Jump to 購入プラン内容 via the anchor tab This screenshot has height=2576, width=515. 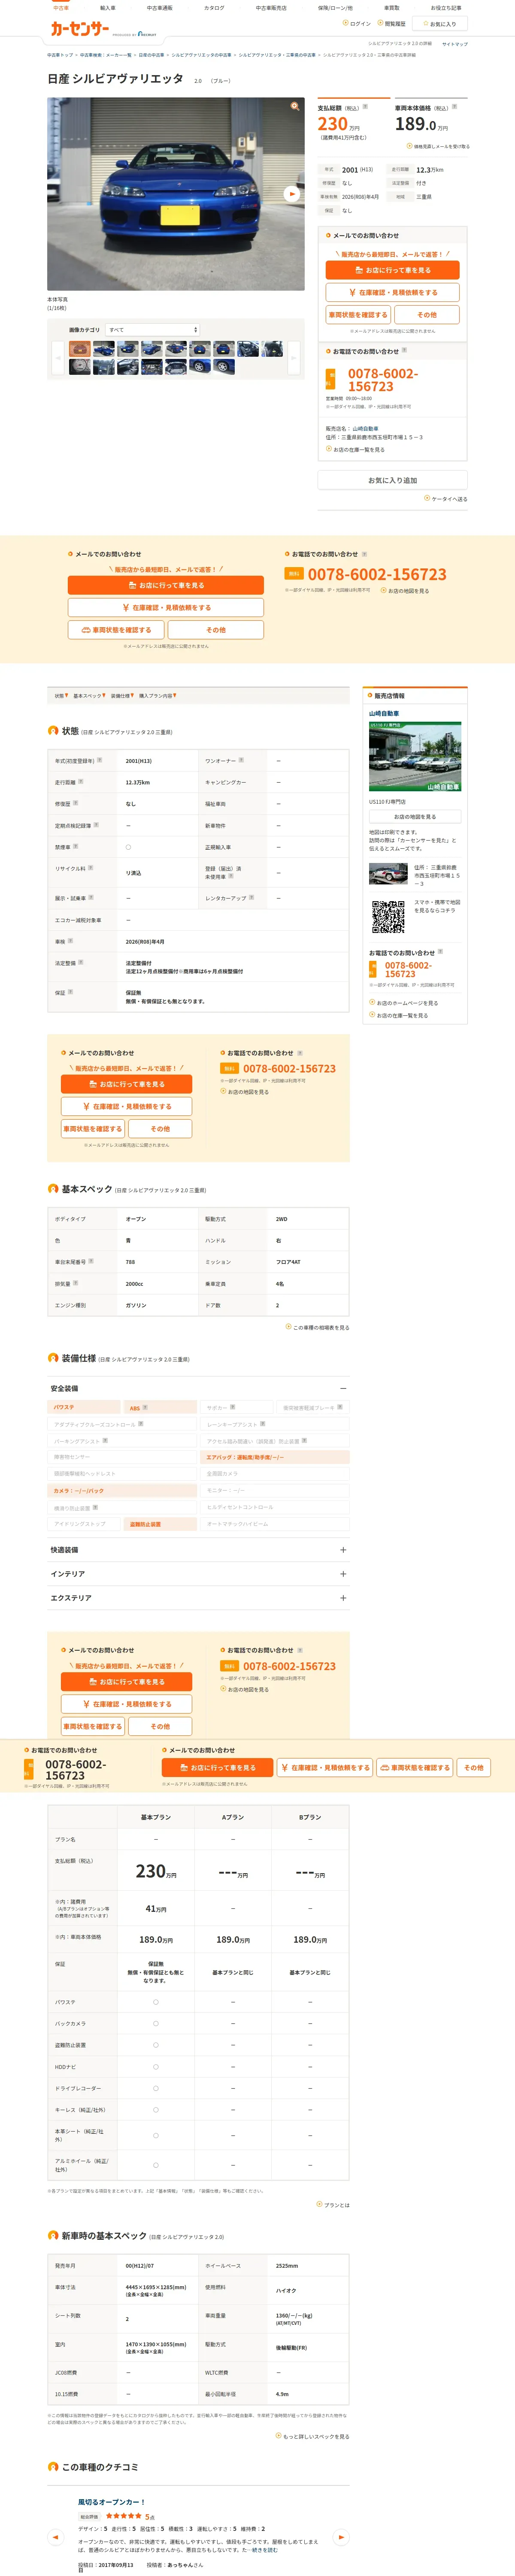(x=157, y=696)
